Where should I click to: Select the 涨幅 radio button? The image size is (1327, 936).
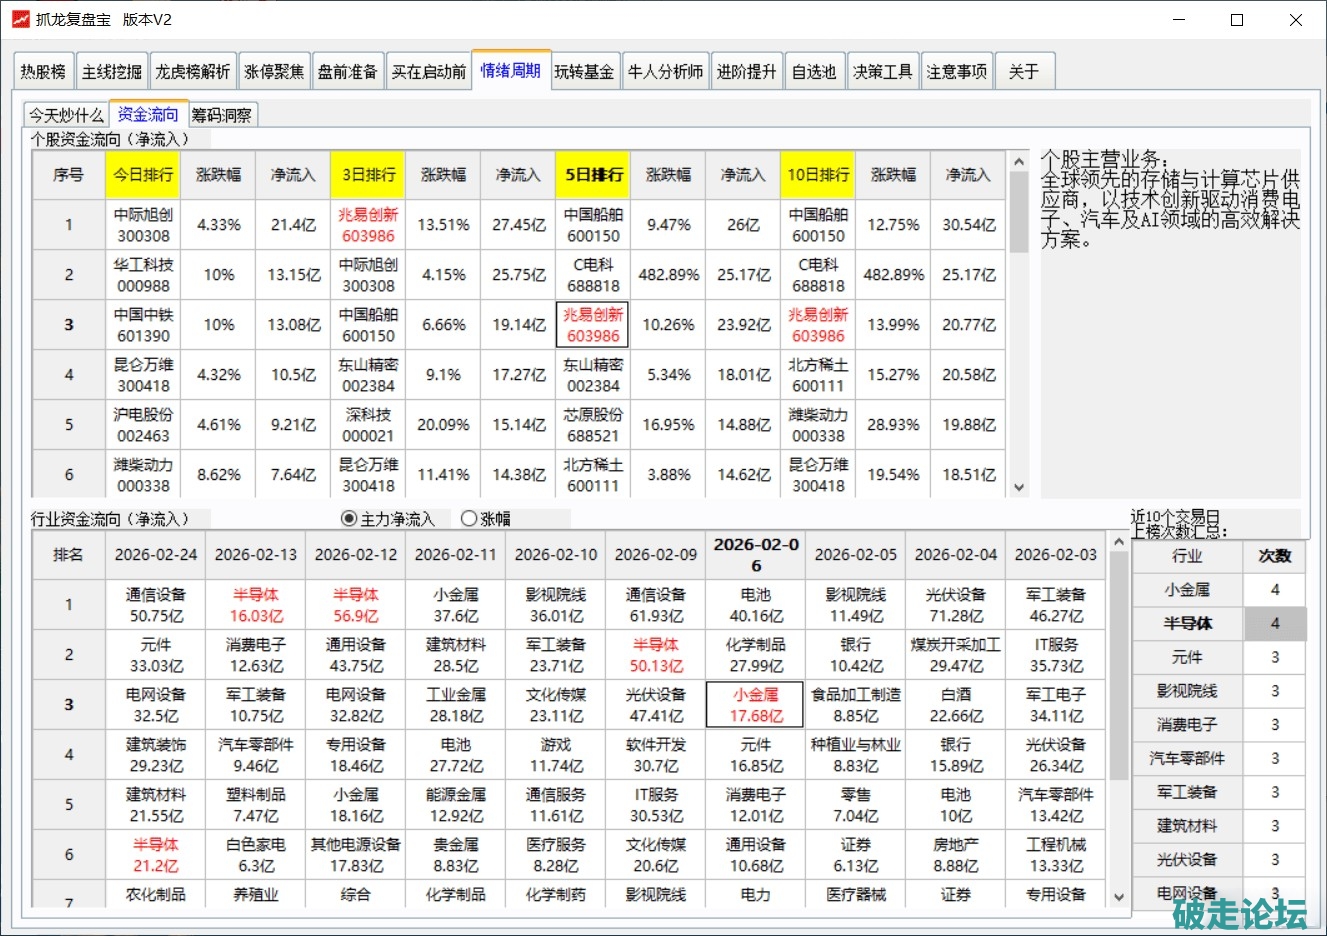469,518
